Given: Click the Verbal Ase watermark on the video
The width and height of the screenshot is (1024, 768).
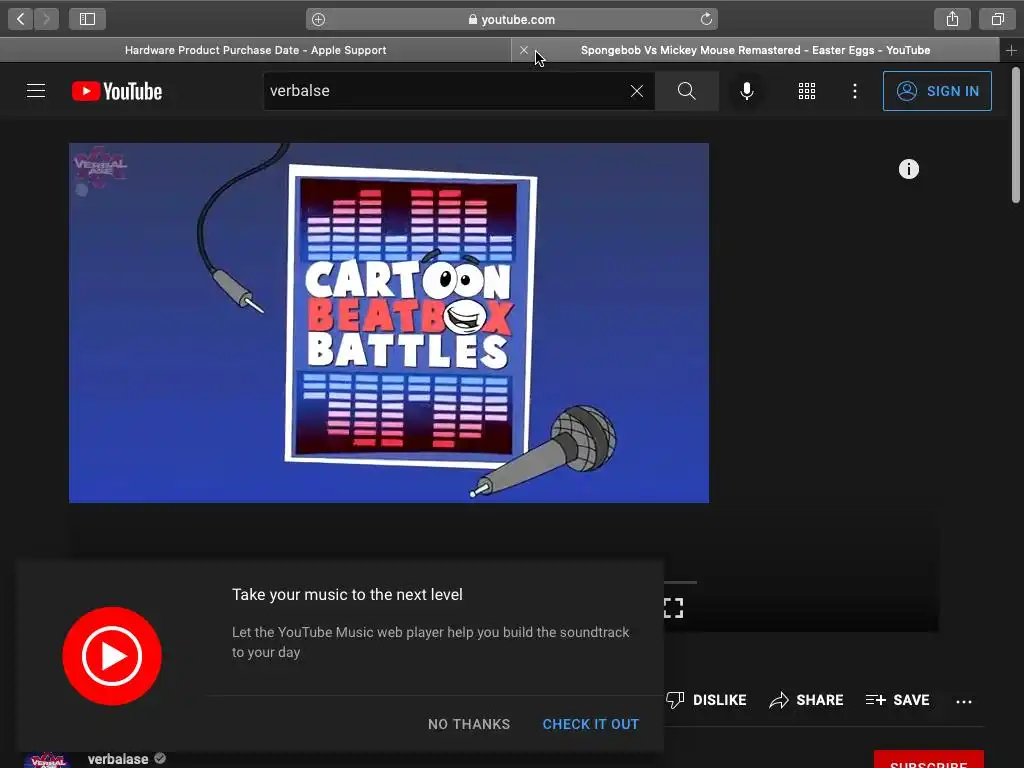Looking at the screenshot, I should [99, 168].
